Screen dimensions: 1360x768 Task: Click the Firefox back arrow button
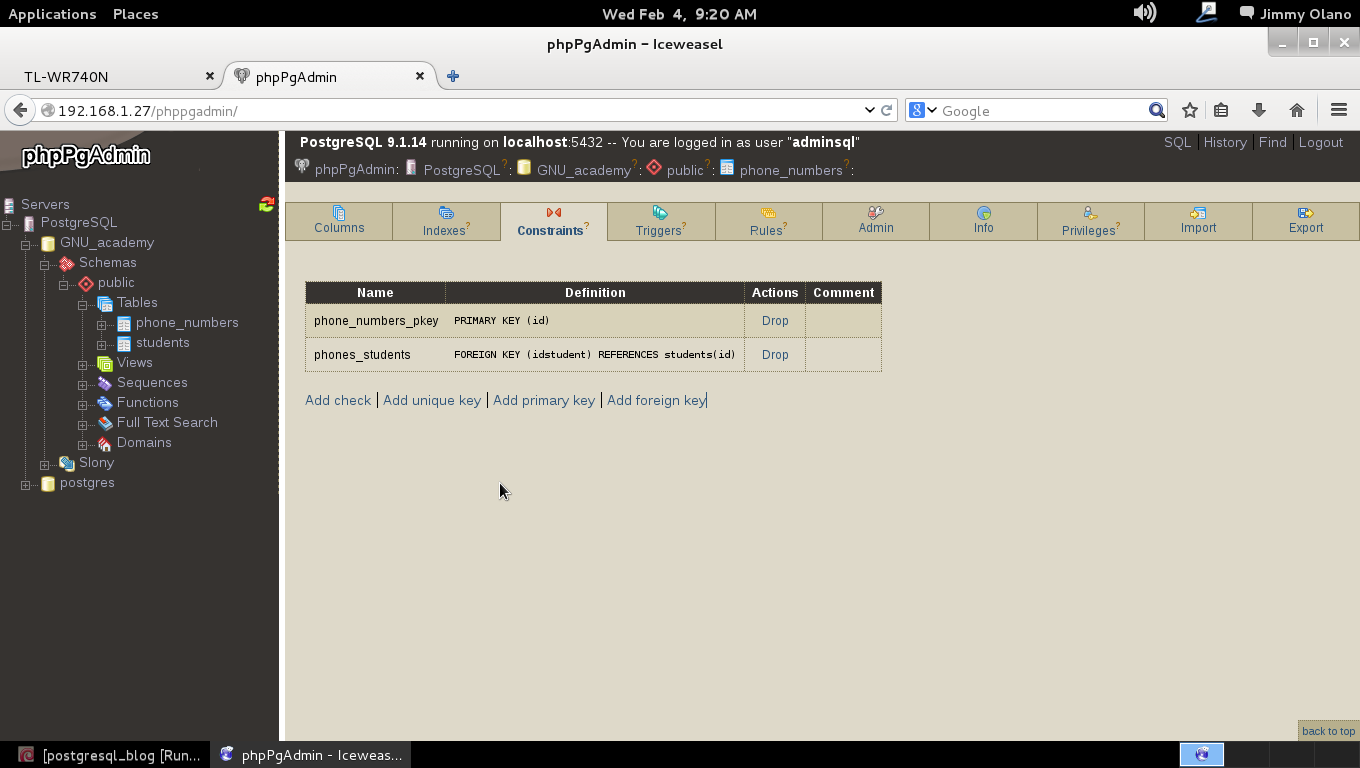coord(20,110)
